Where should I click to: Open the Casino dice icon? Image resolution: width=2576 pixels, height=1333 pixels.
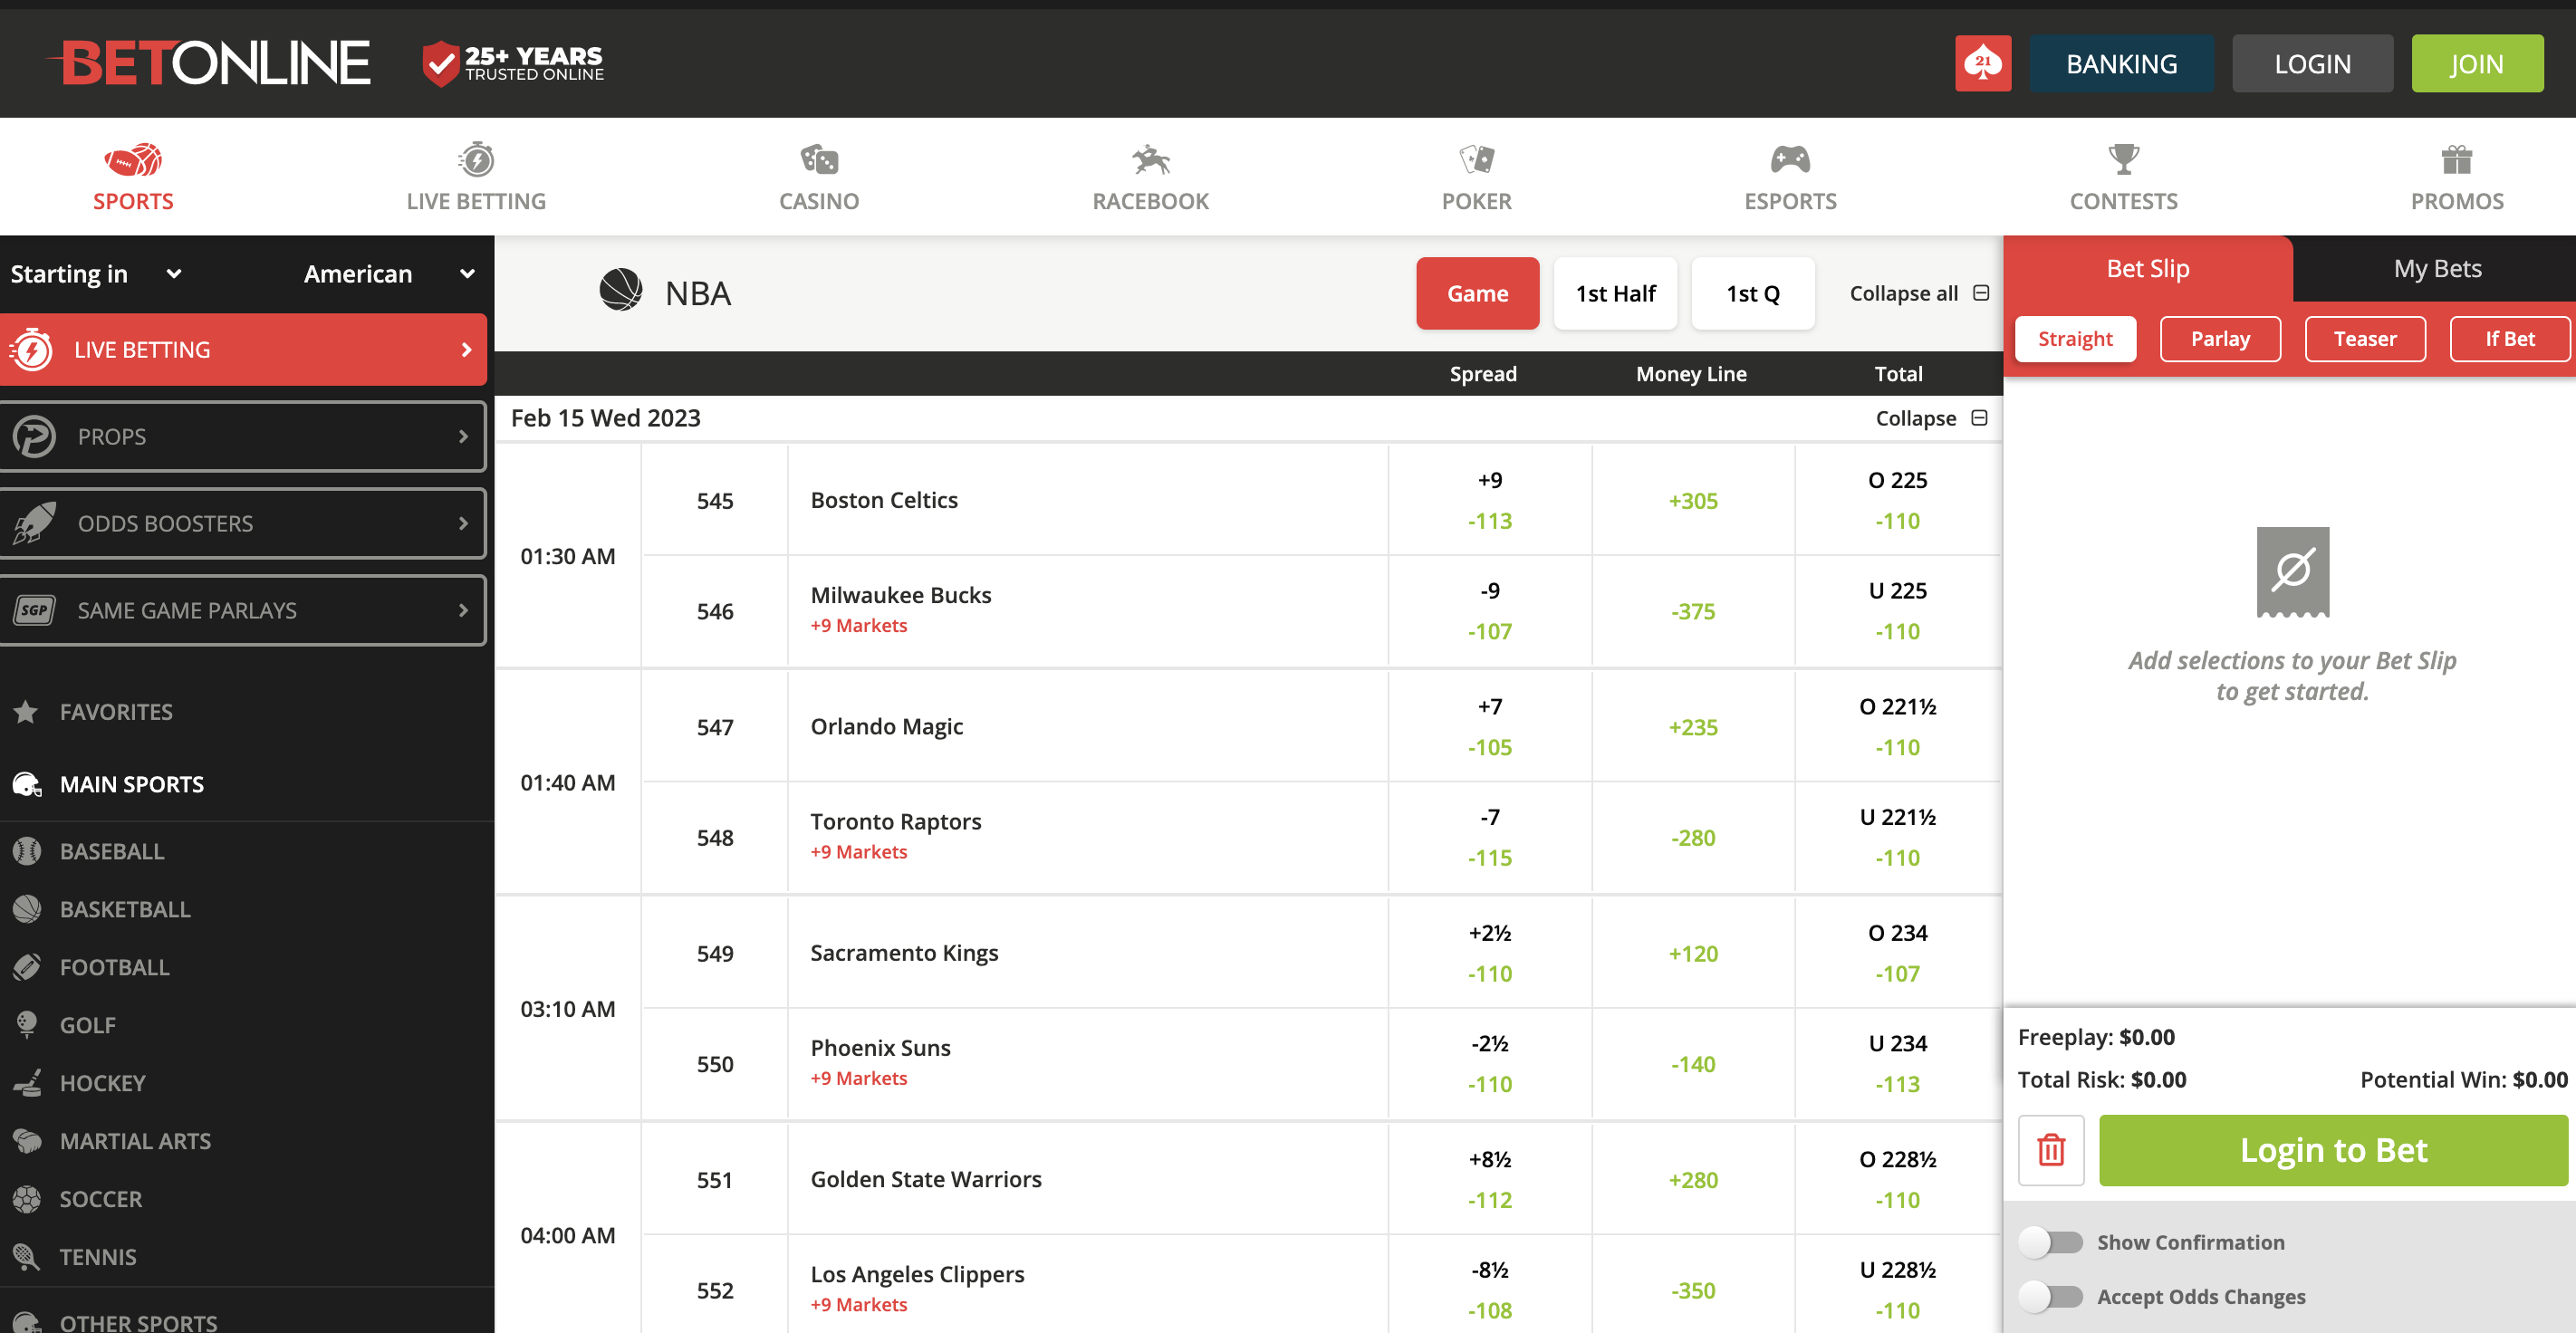pos(819,159)
